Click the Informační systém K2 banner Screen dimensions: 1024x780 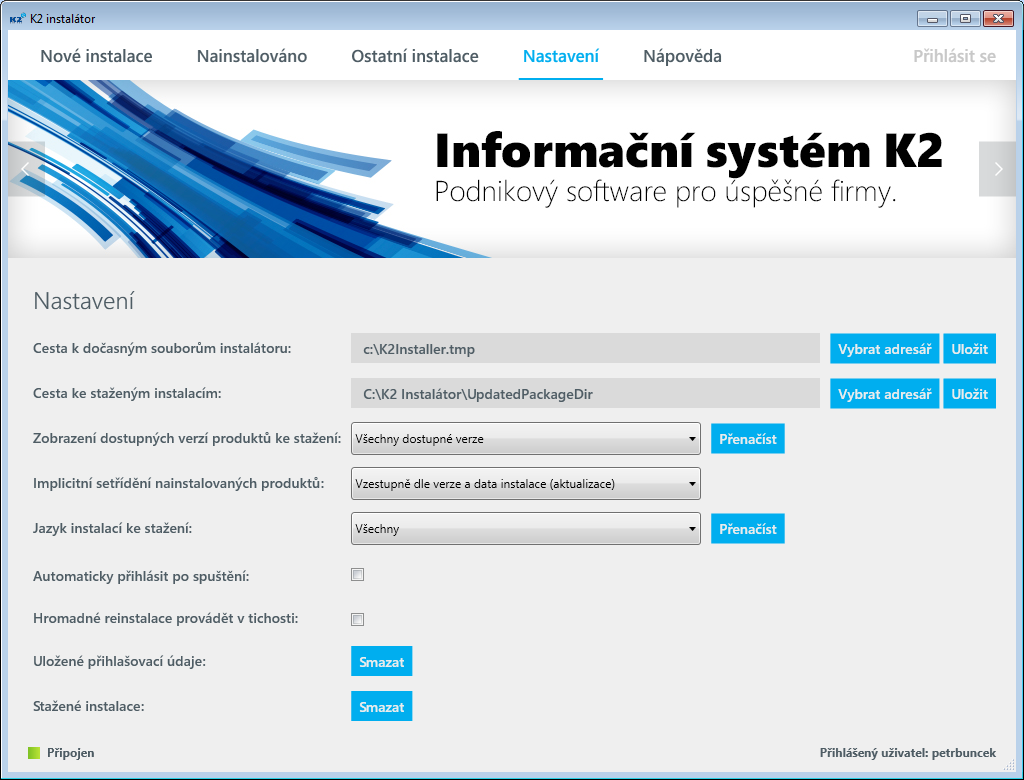point(512,169)
